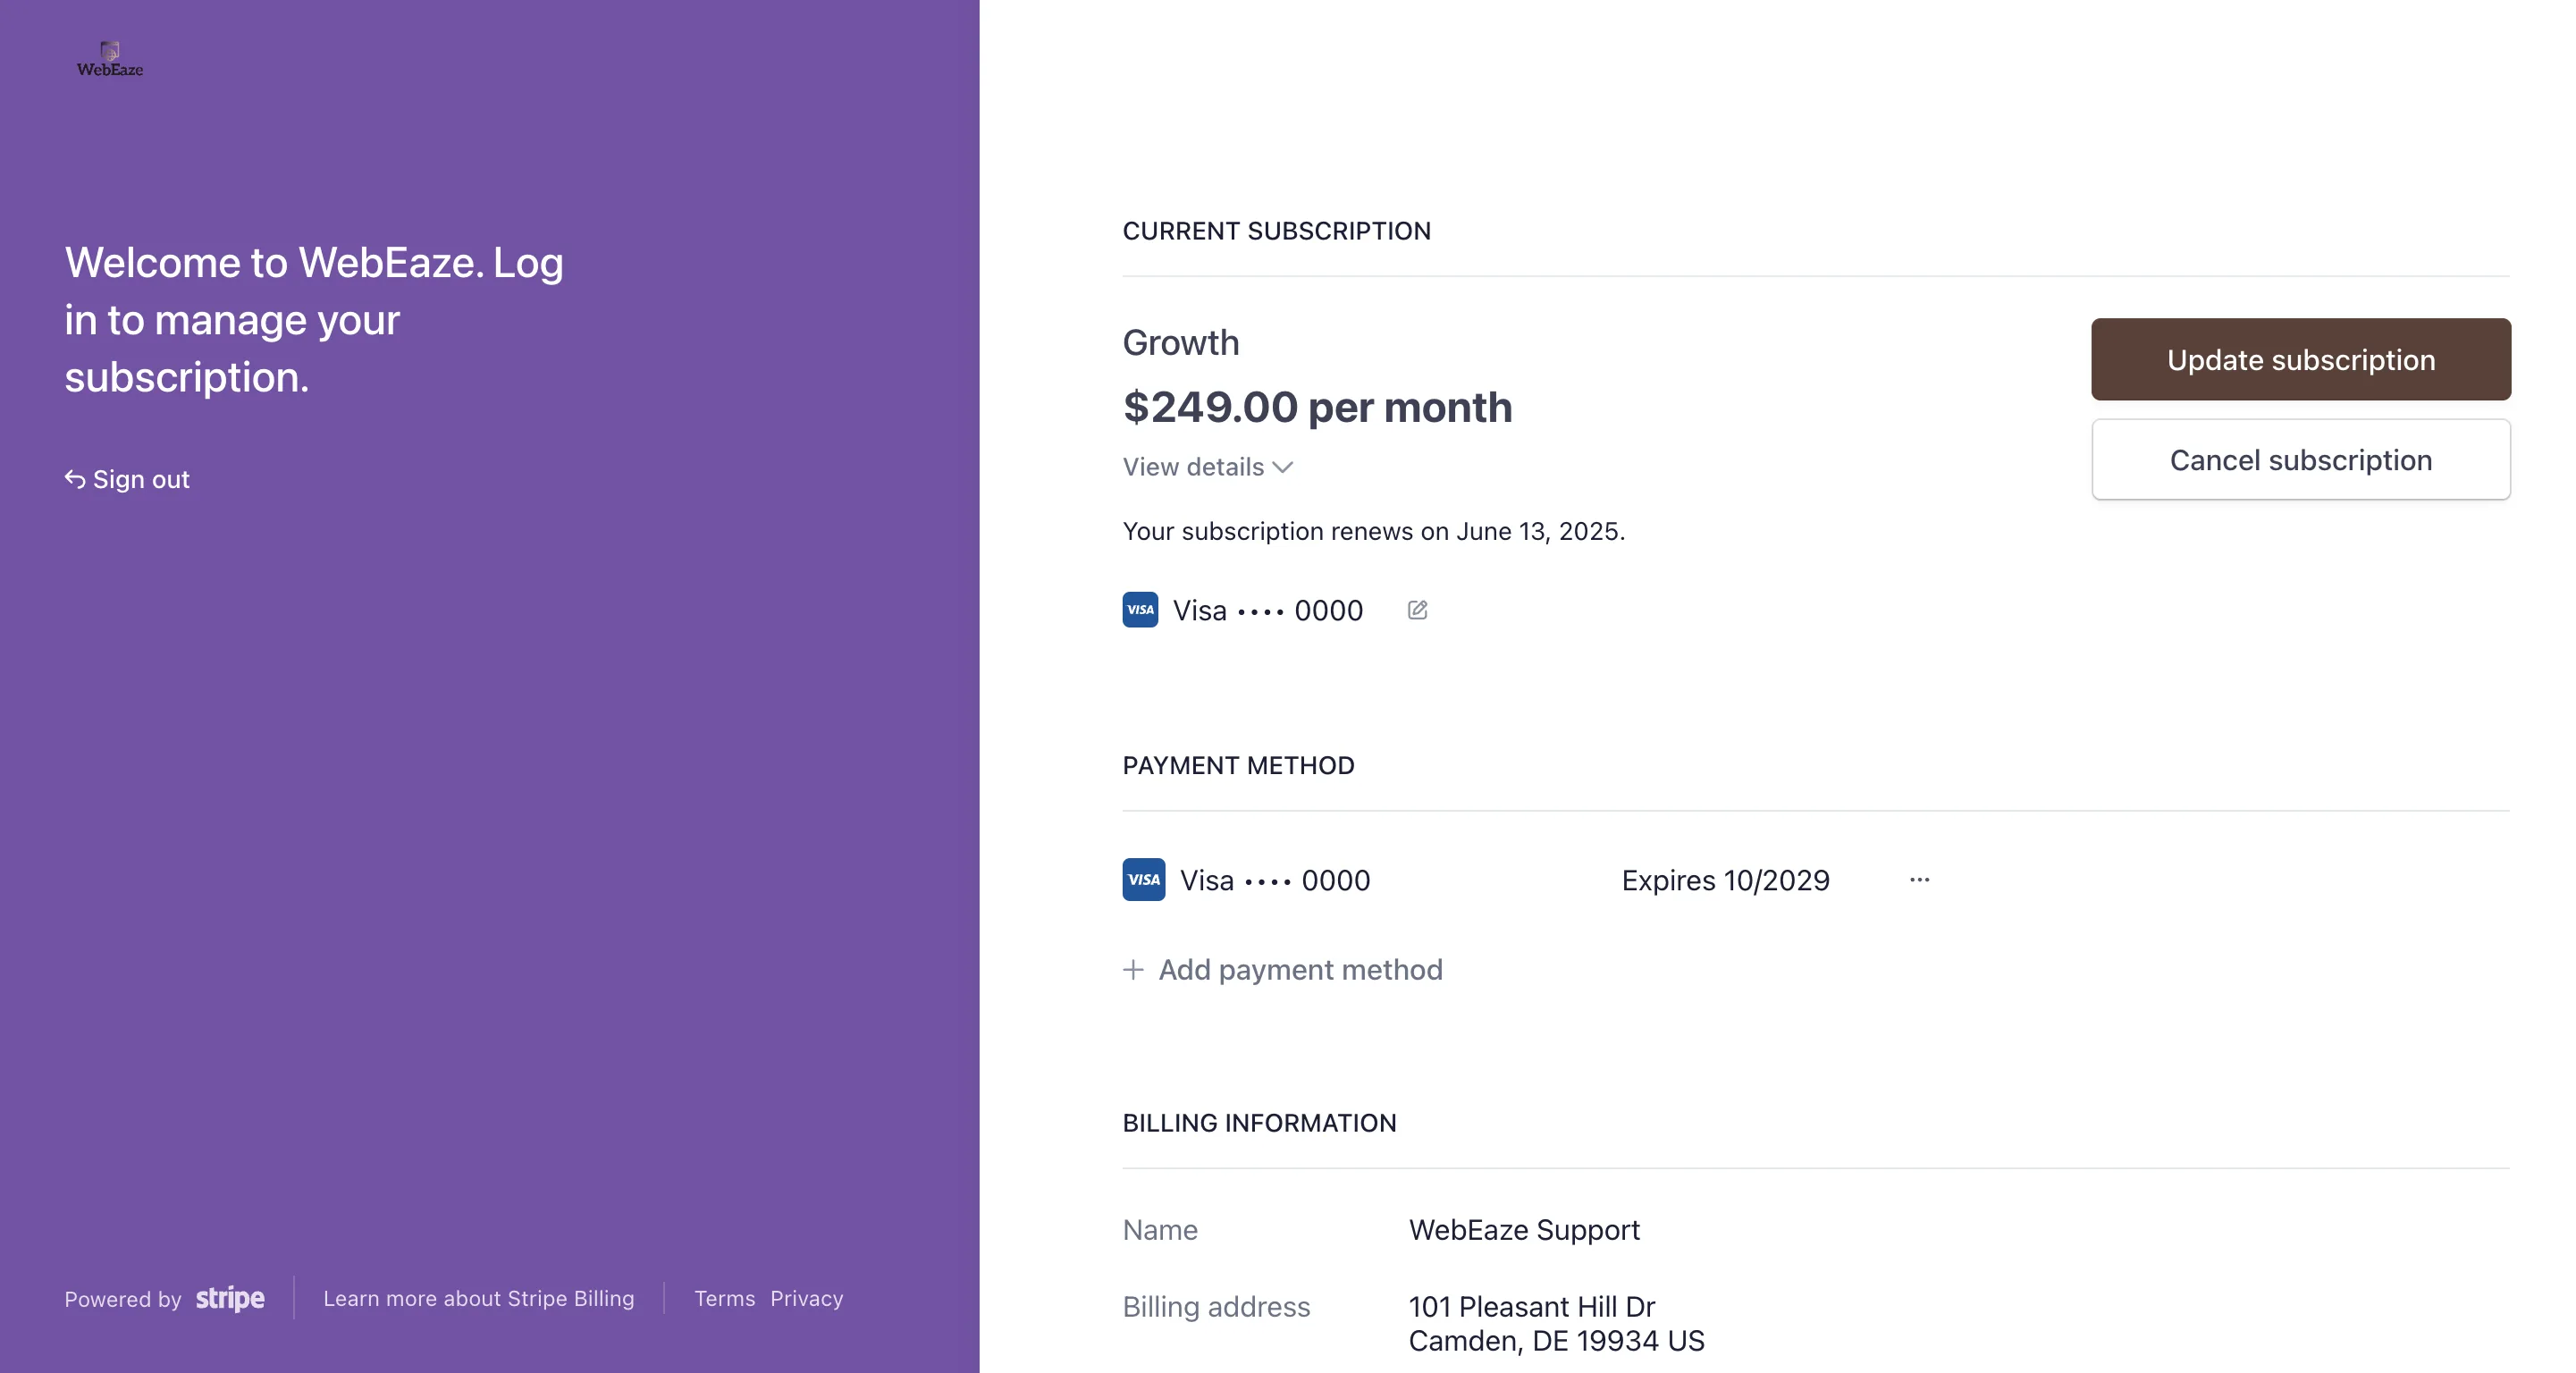
Task: Sign out of the billing portal
Action: pos(127,479)
